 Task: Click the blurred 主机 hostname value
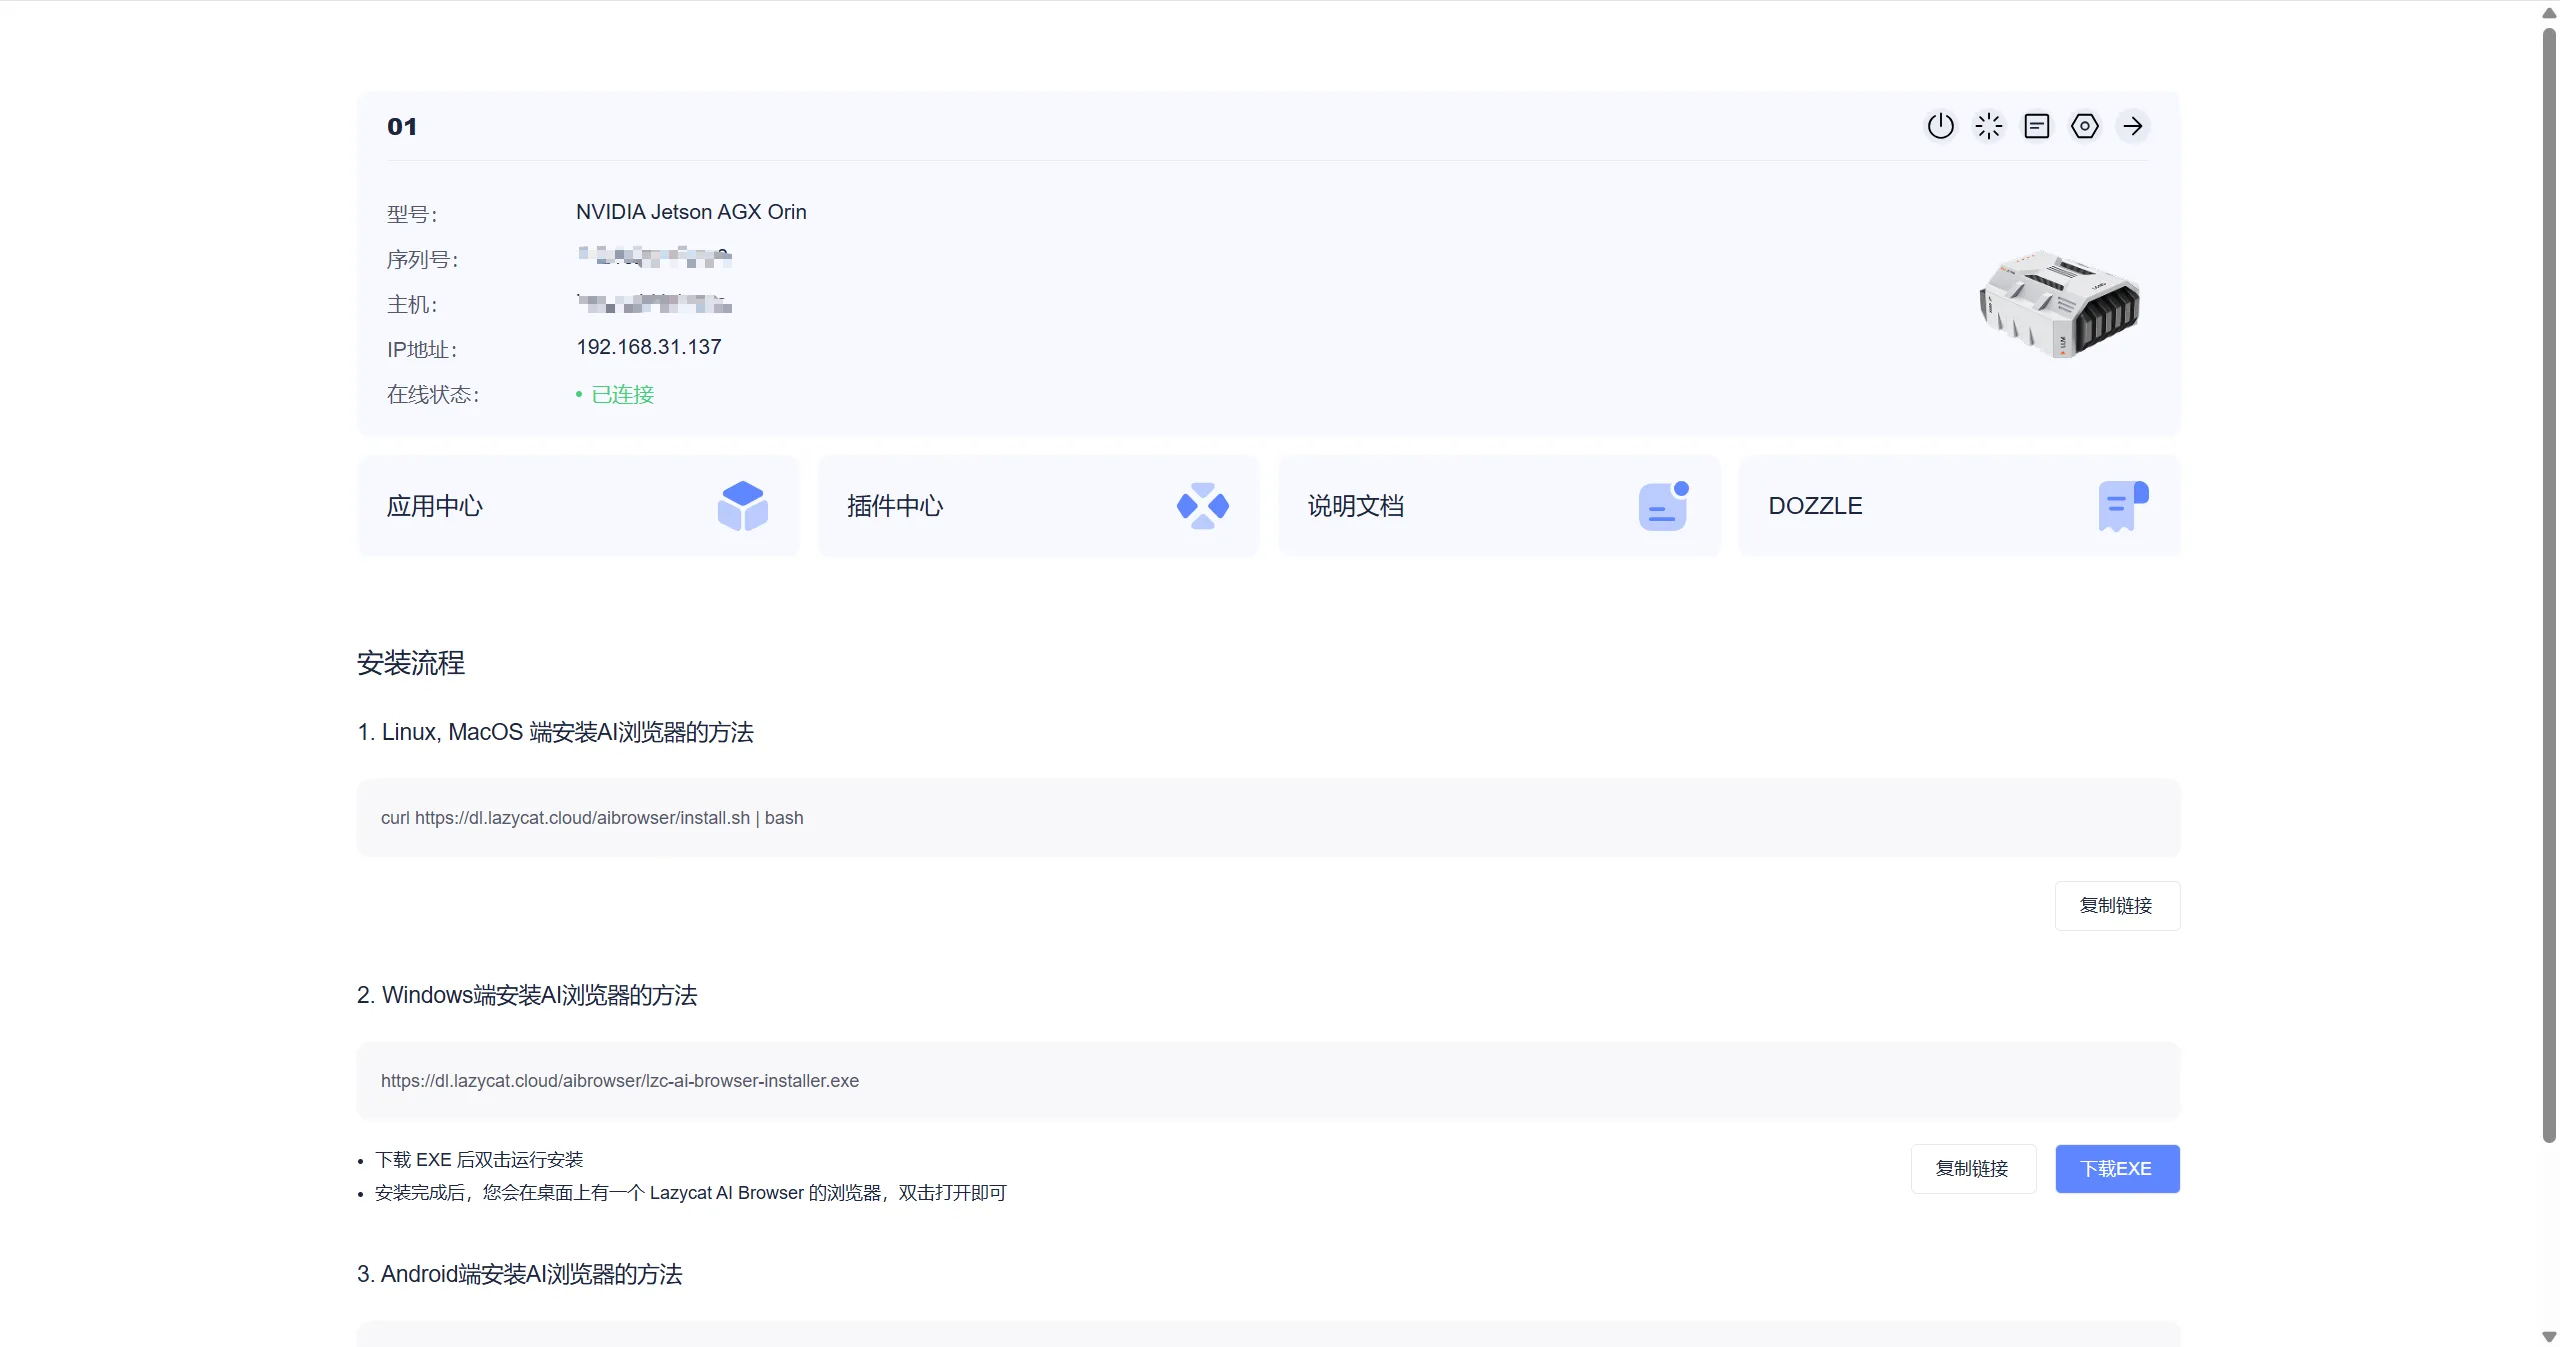tap(654, 302)
